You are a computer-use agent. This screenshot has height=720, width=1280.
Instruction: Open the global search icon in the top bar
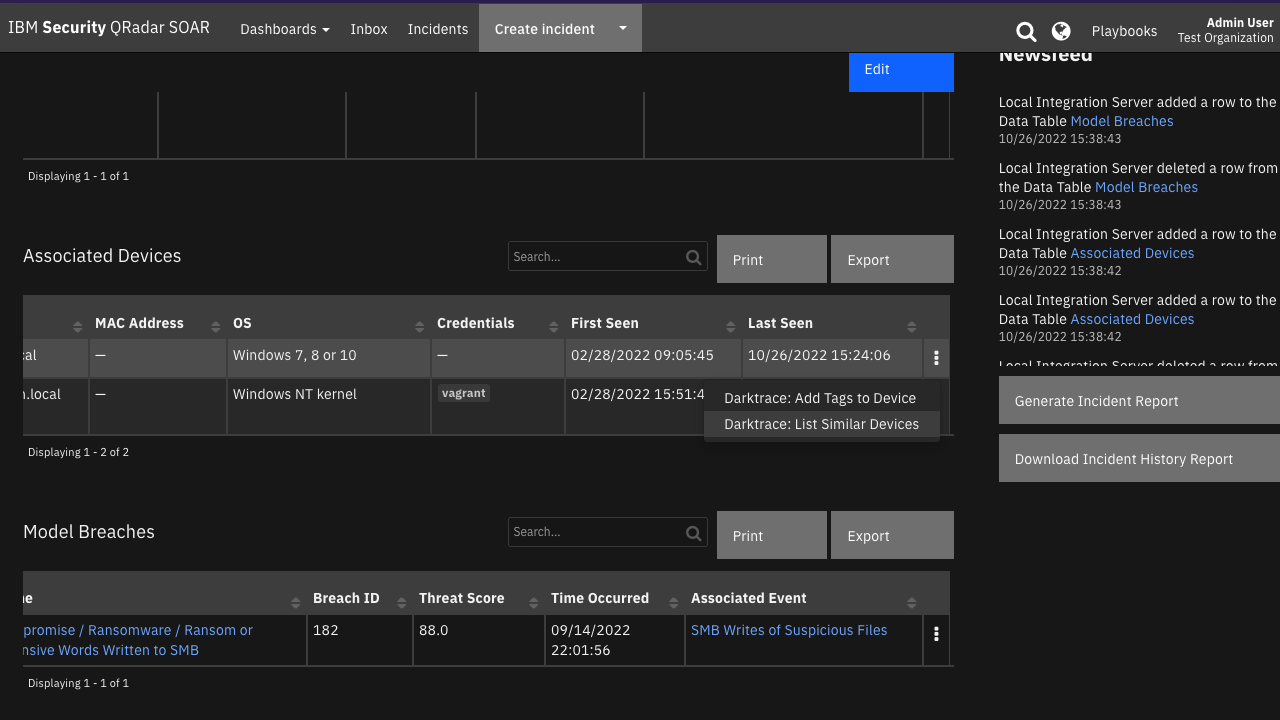[x=1025, y=31]
